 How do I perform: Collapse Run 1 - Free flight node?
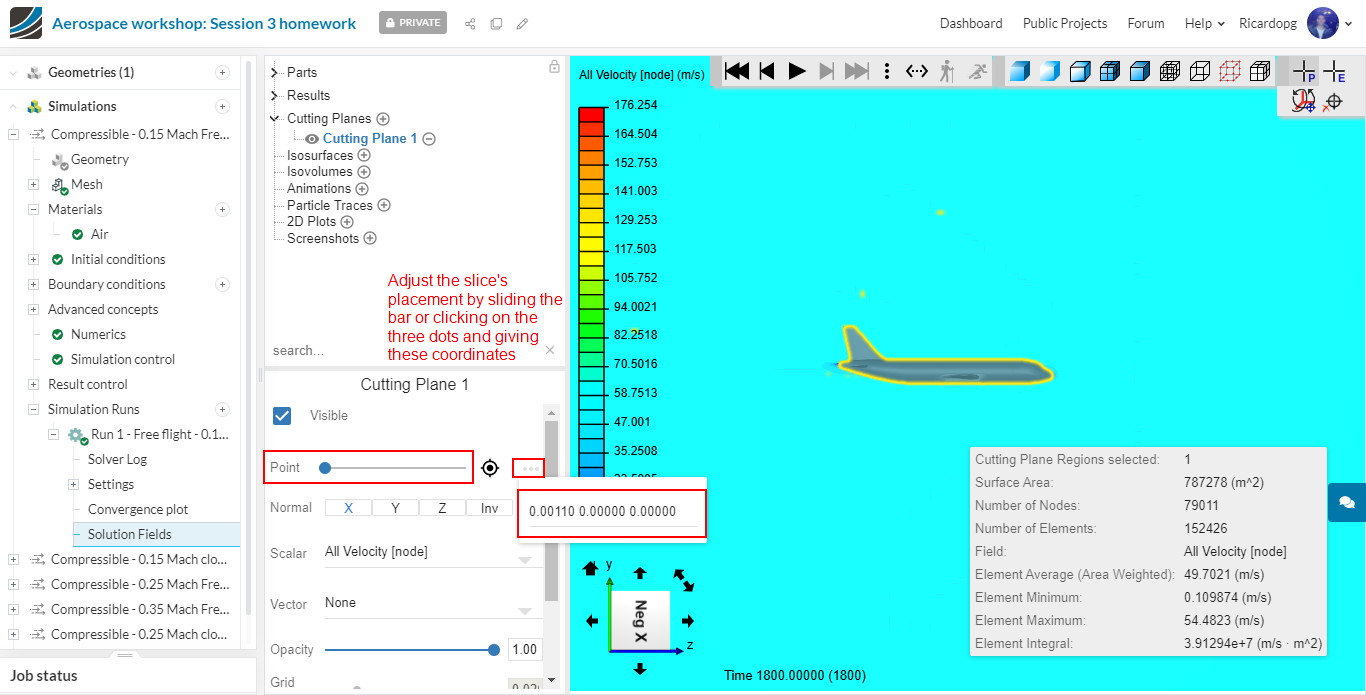click(x=53, y=434)
